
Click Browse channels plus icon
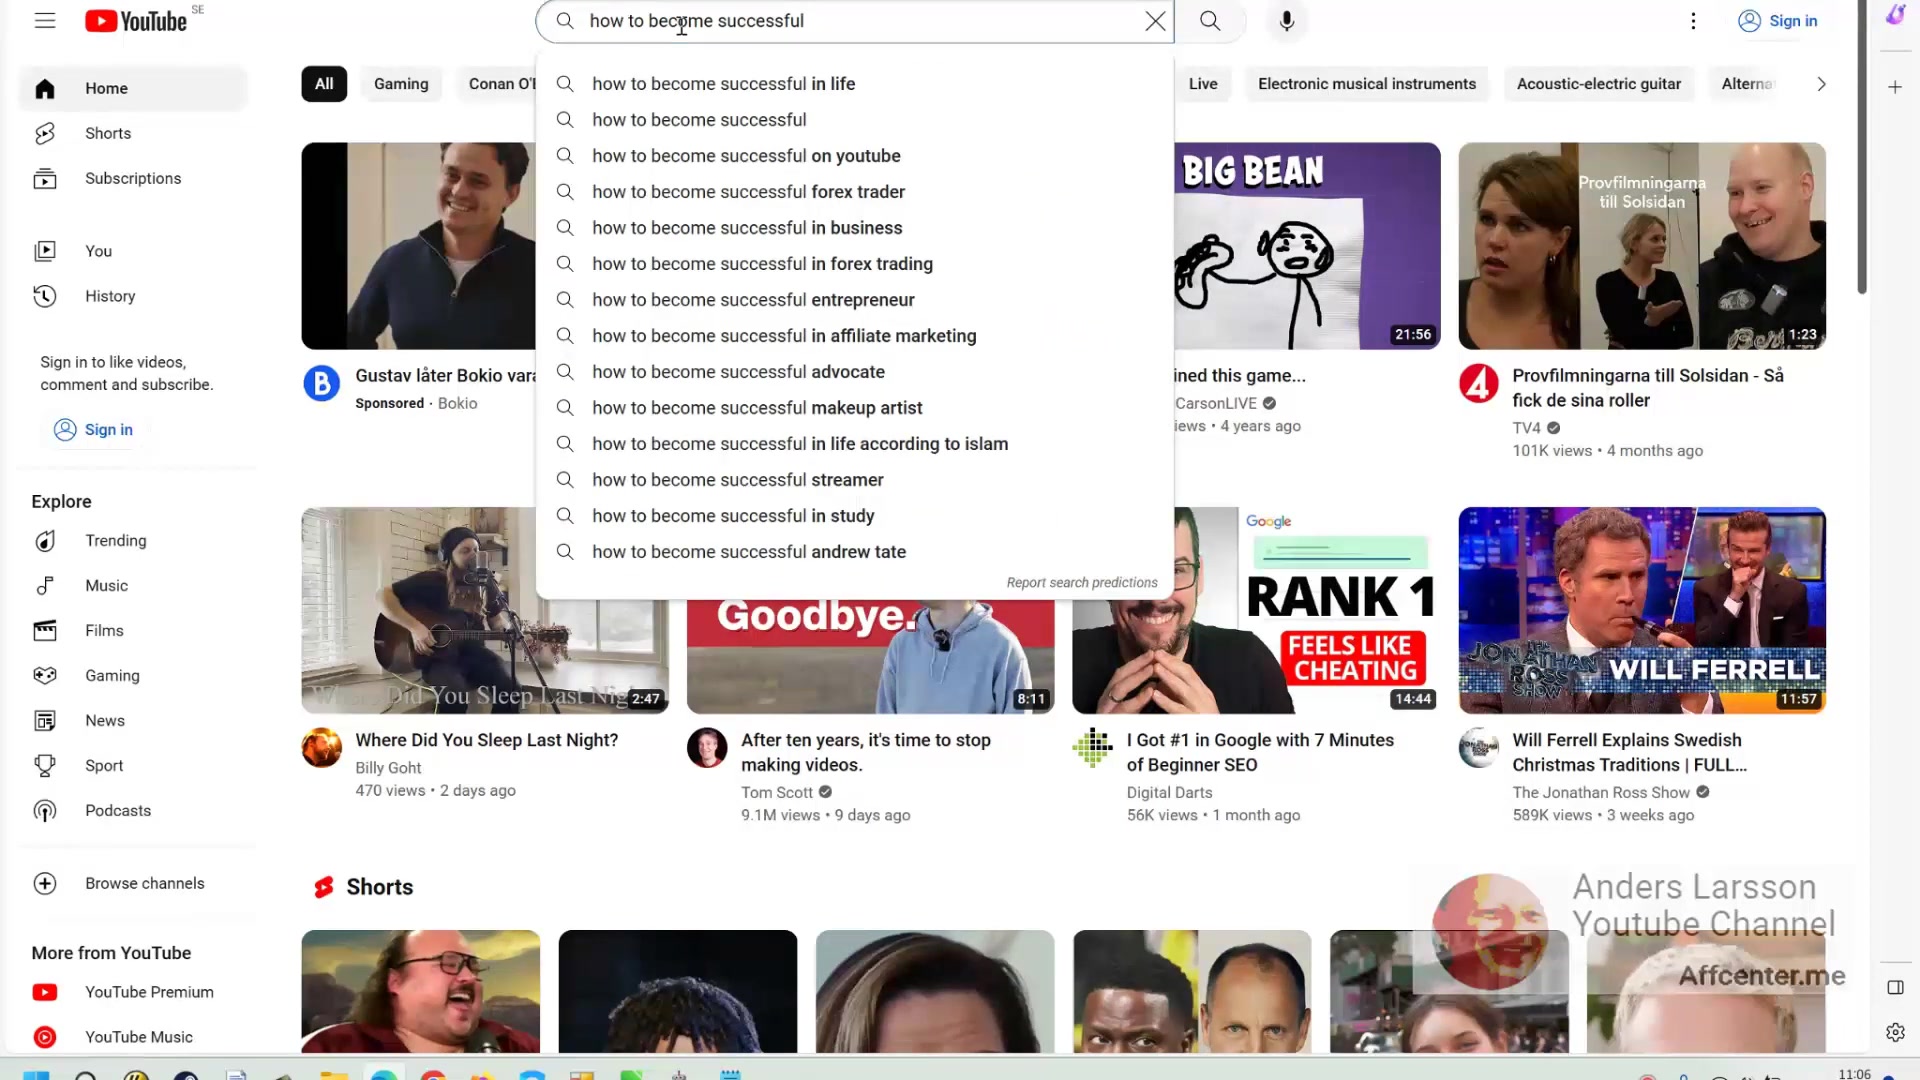point(45,883)
